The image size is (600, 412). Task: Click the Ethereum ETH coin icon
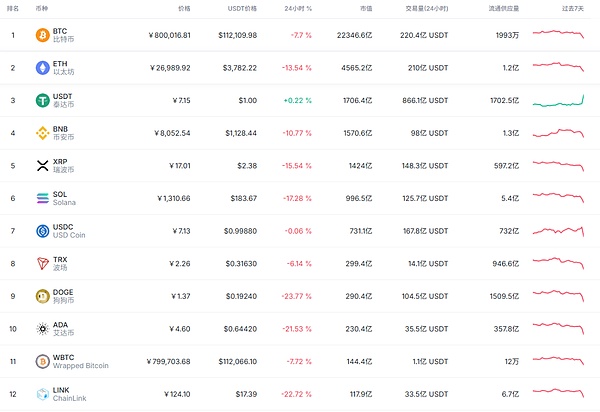[x=42, y=68]
